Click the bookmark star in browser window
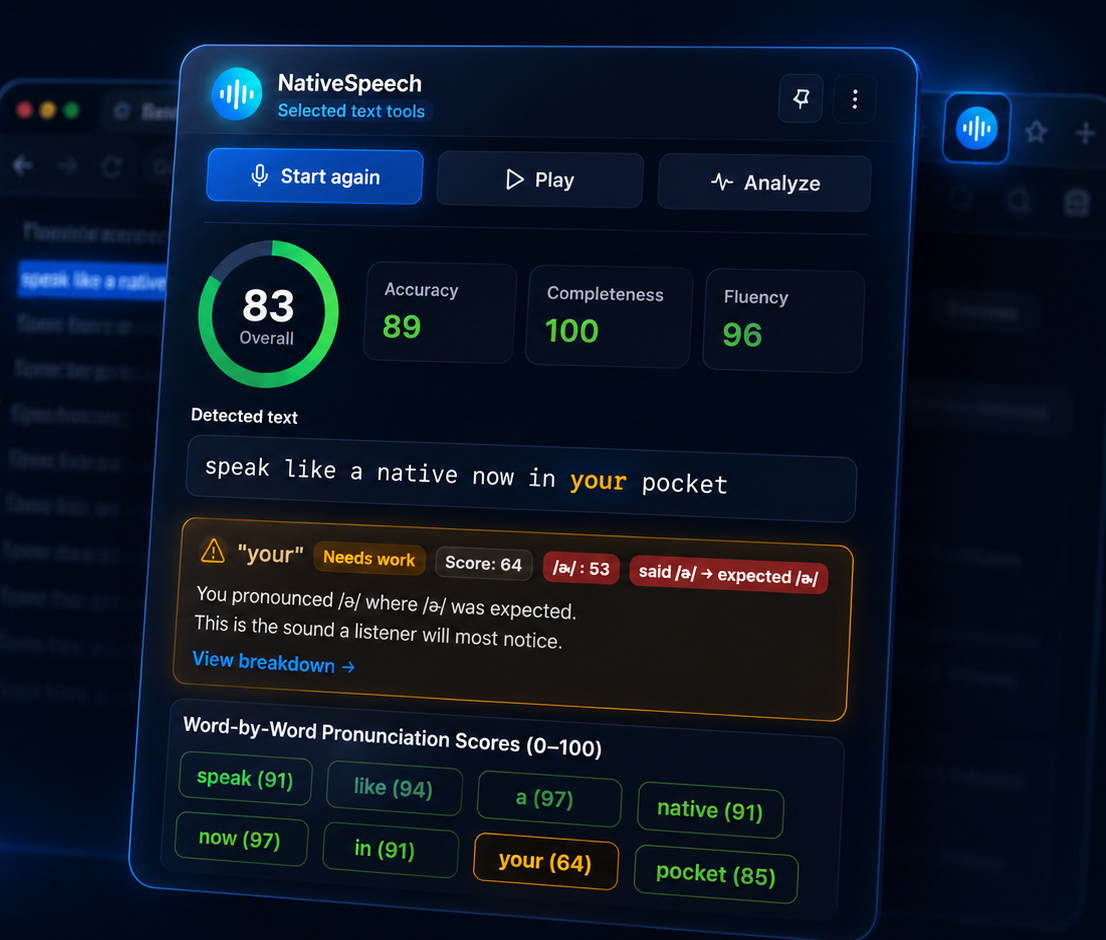 pos(1035,131)
